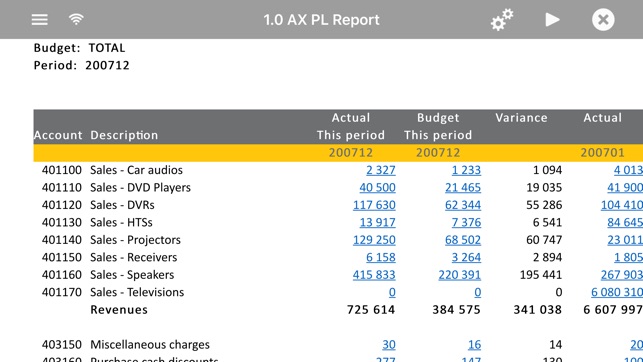
Task: Select account 401100 cell
Action: click(62, 170)
